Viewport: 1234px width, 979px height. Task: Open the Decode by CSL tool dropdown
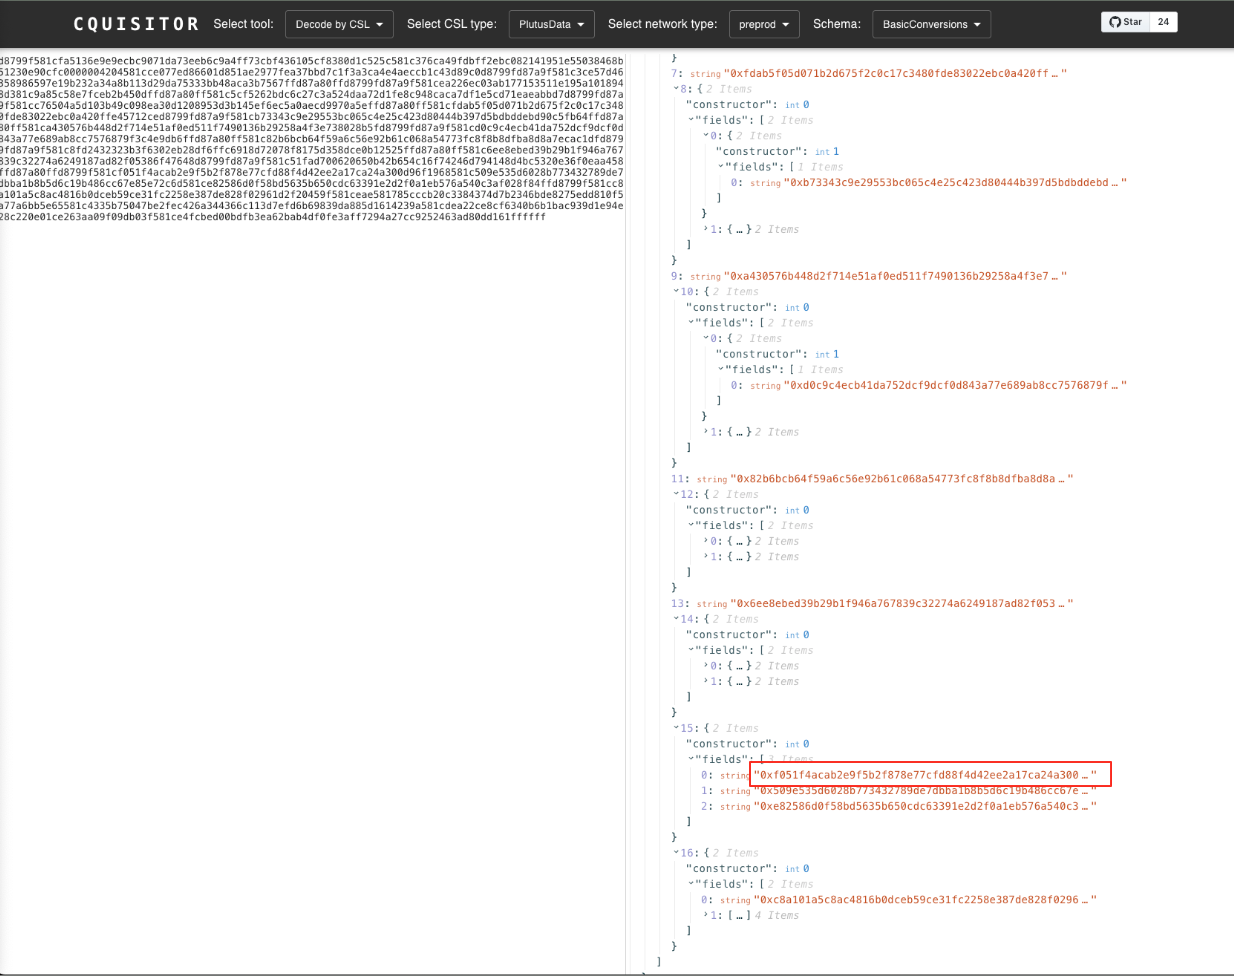[339, 24]
